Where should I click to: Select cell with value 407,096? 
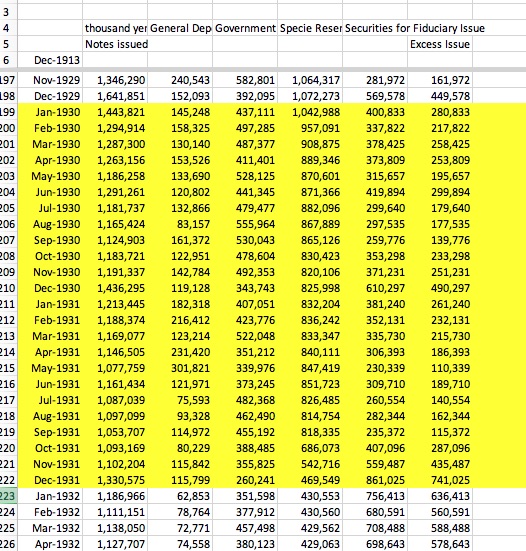pyautogui.click(x=375, y=448)
